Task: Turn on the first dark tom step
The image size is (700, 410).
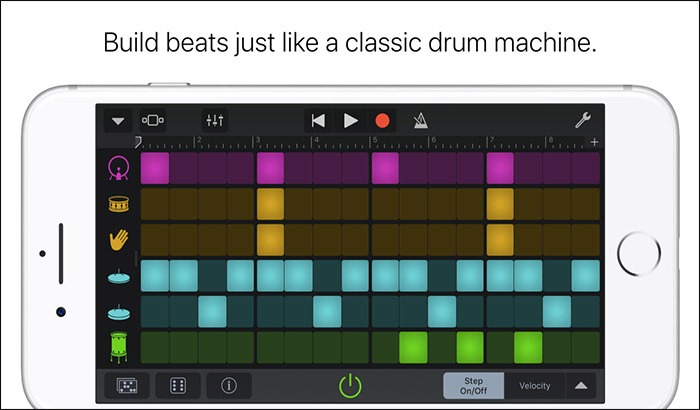Action: click(x=155, y=347)
